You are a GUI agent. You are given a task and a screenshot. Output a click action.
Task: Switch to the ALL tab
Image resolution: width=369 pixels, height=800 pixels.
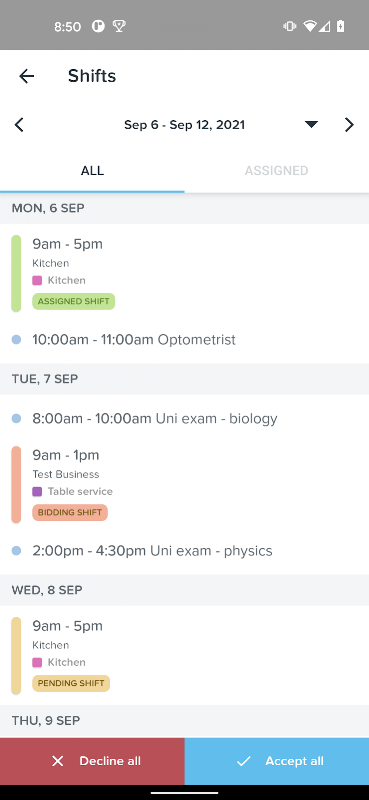92,170
